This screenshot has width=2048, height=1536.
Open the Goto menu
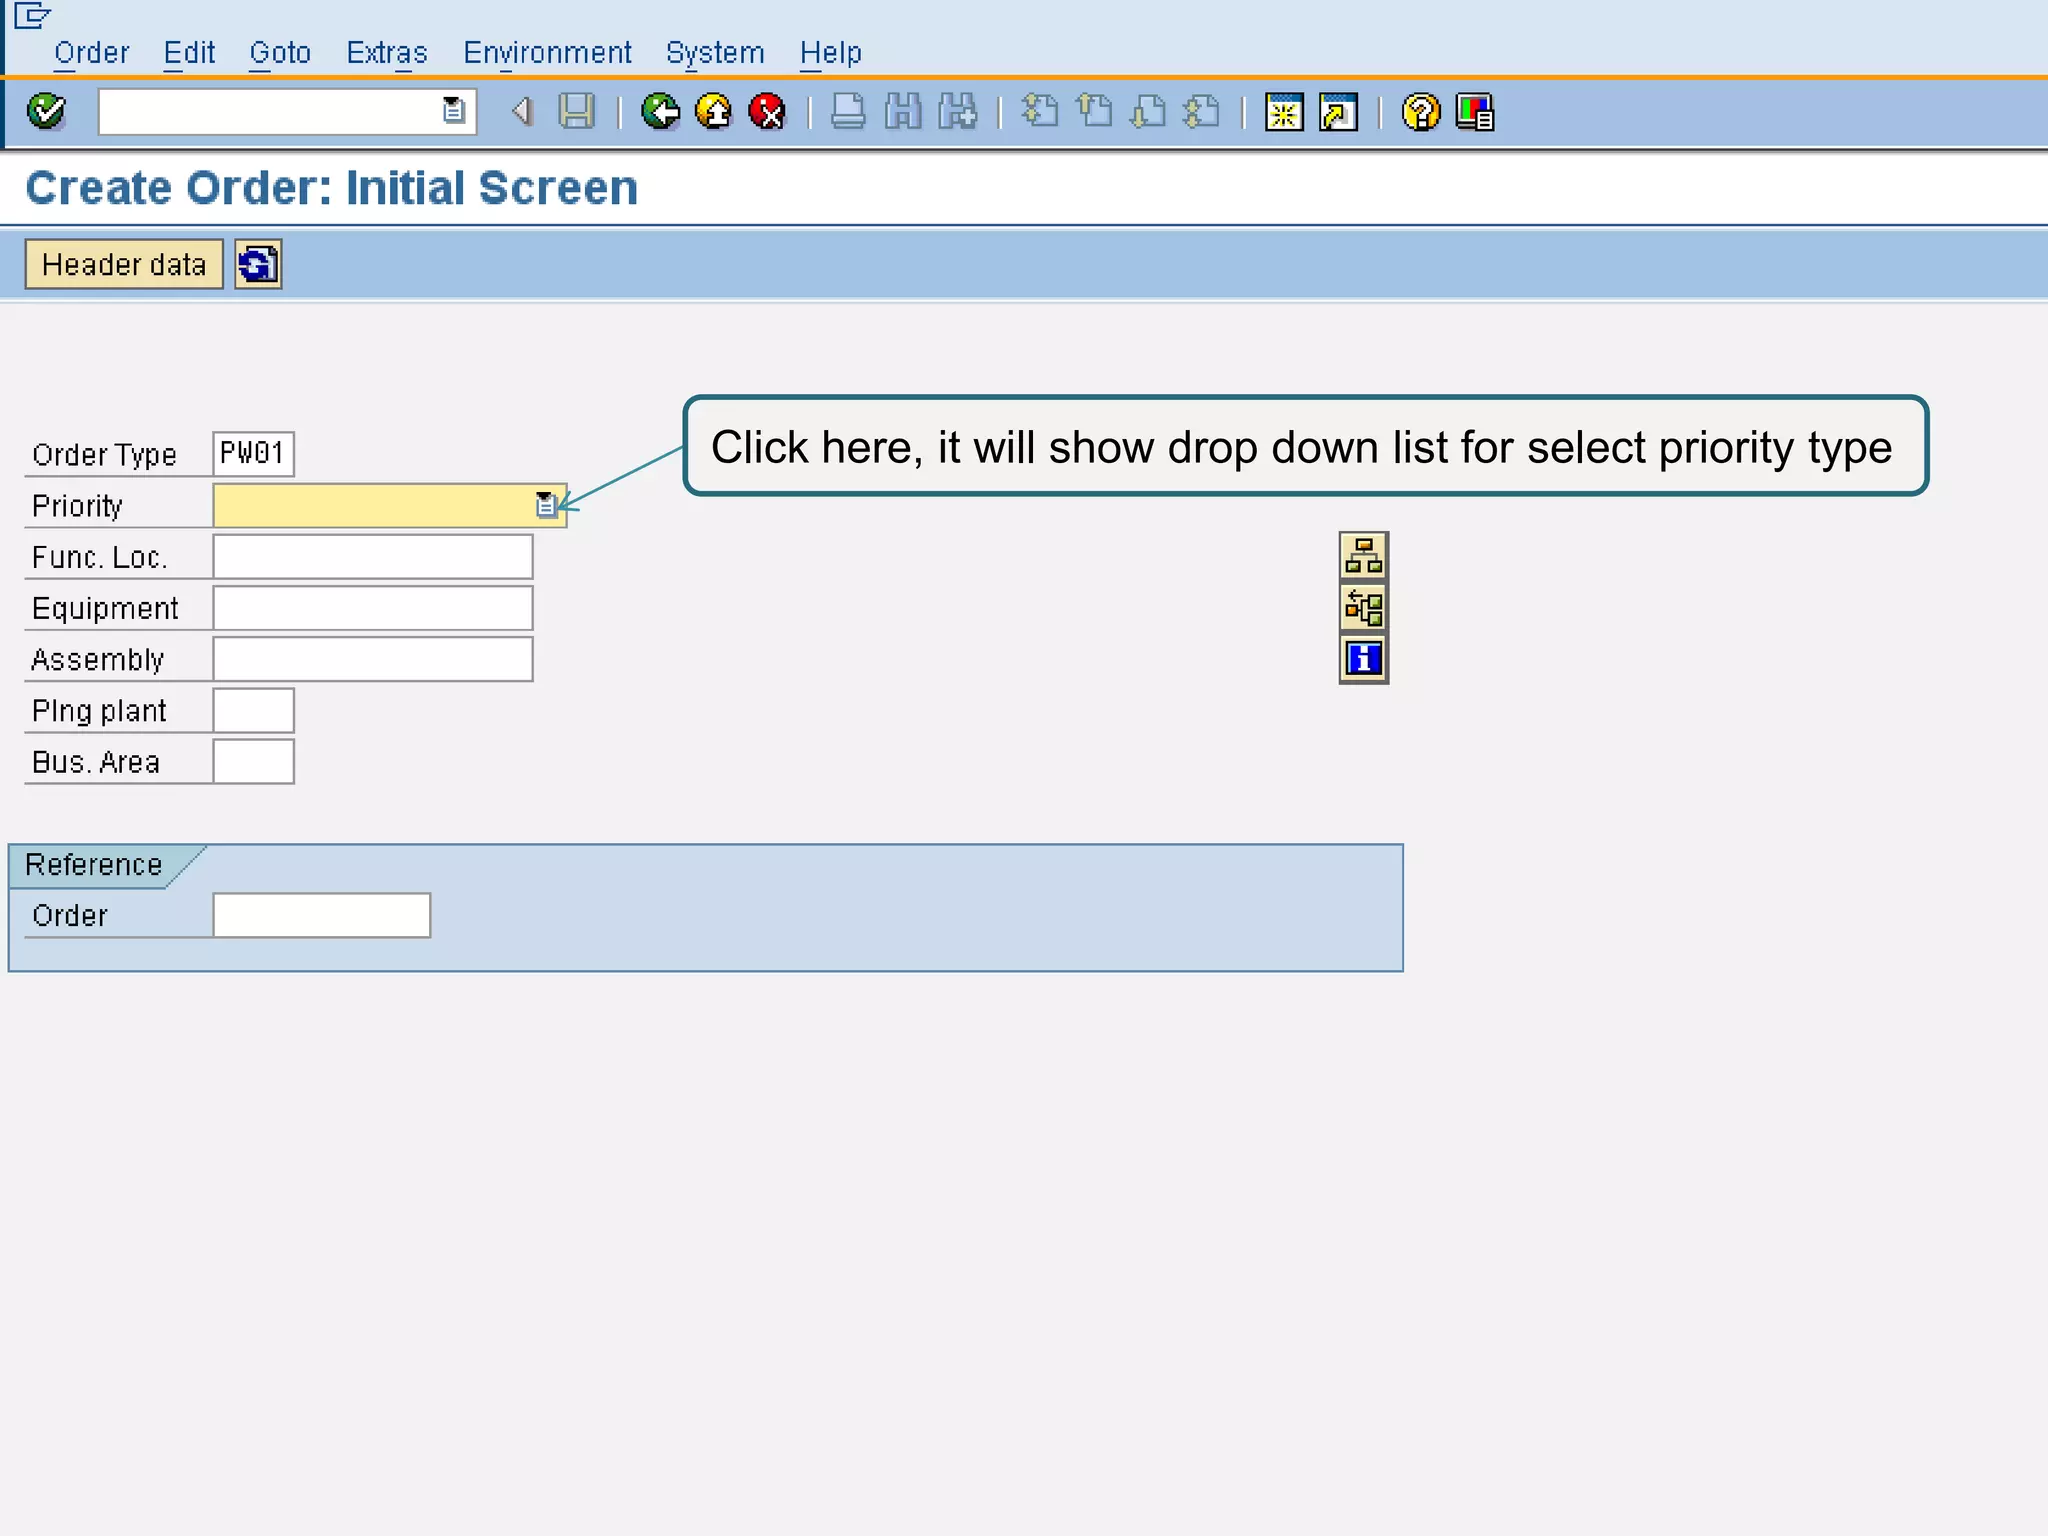click(x=280, y=52)
